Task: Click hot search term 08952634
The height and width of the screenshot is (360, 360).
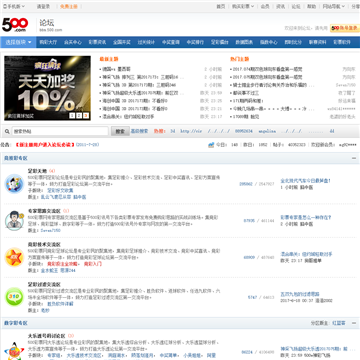Action: 244,131
